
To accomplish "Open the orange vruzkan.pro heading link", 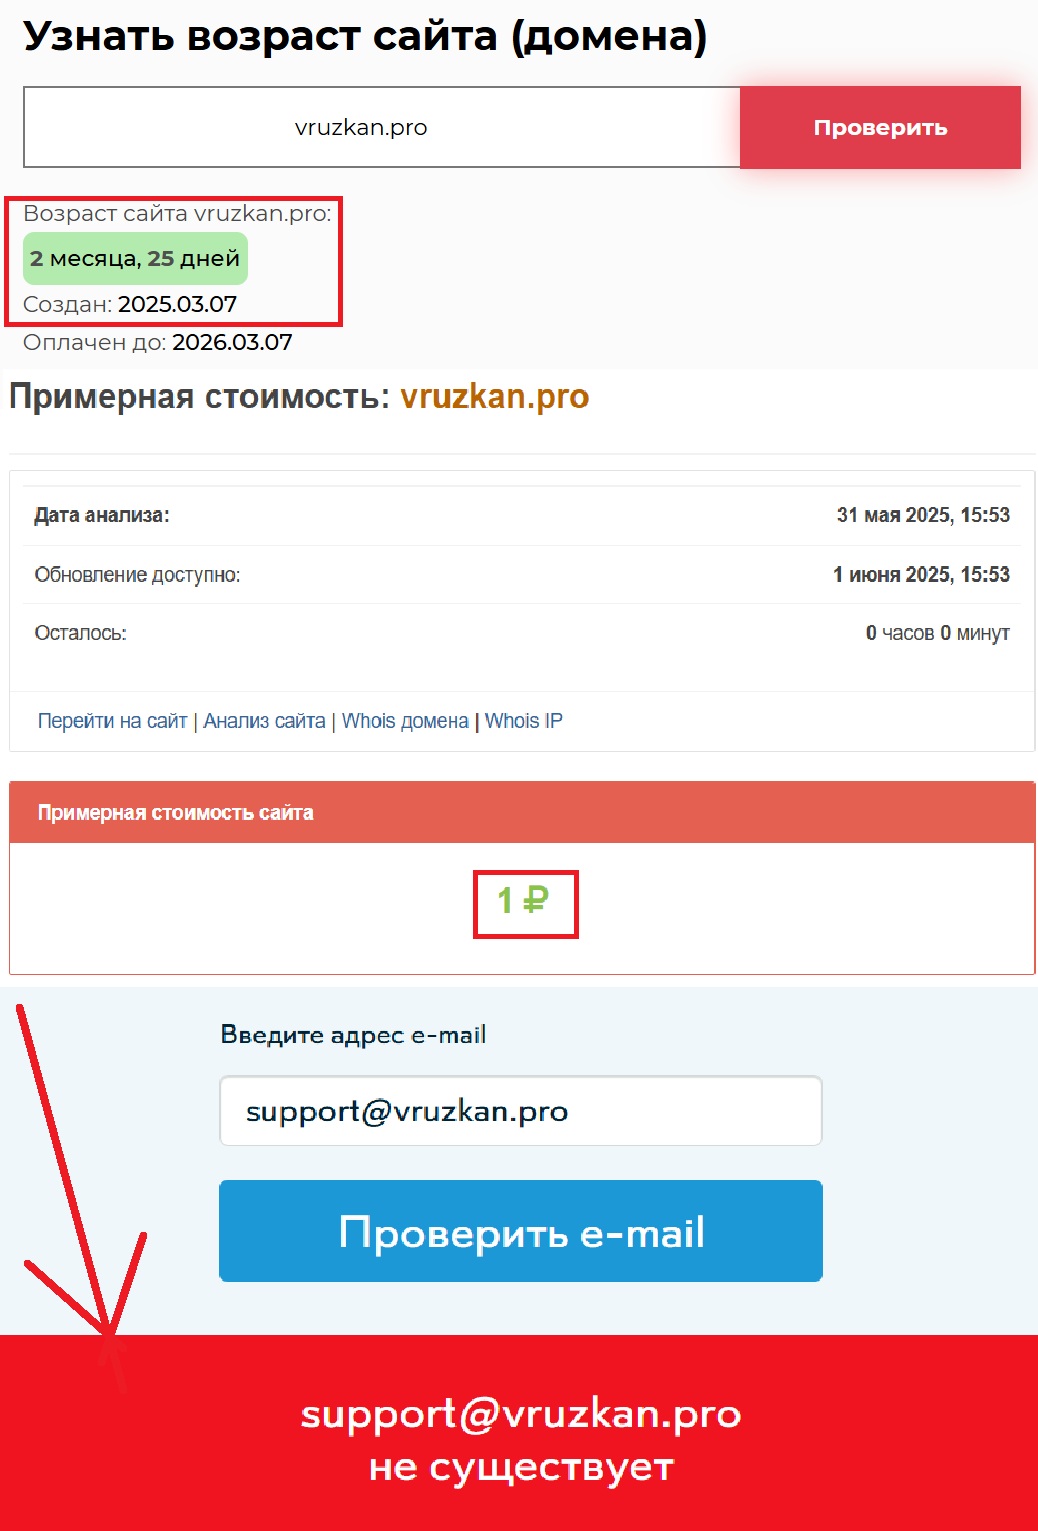I will pos(494,397).
